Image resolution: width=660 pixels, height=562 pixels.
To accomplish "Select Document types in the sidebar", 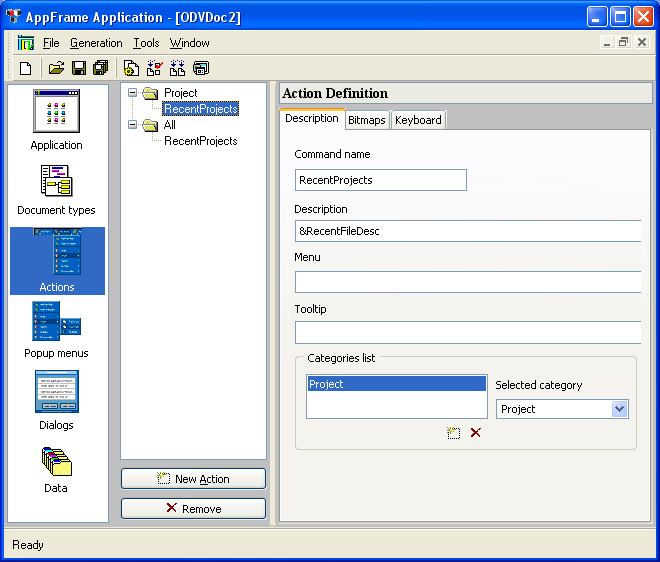I will (x=56, y=190).
